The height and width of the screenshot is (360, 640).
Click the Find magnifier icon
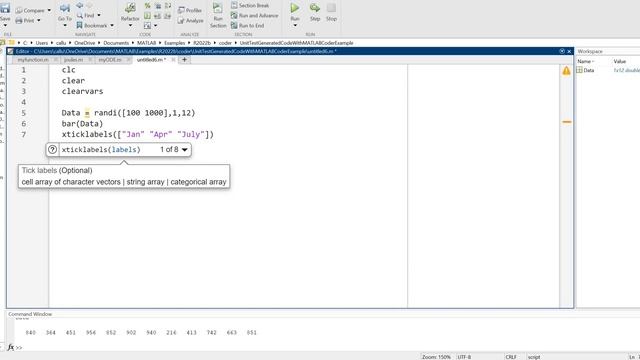80,16
